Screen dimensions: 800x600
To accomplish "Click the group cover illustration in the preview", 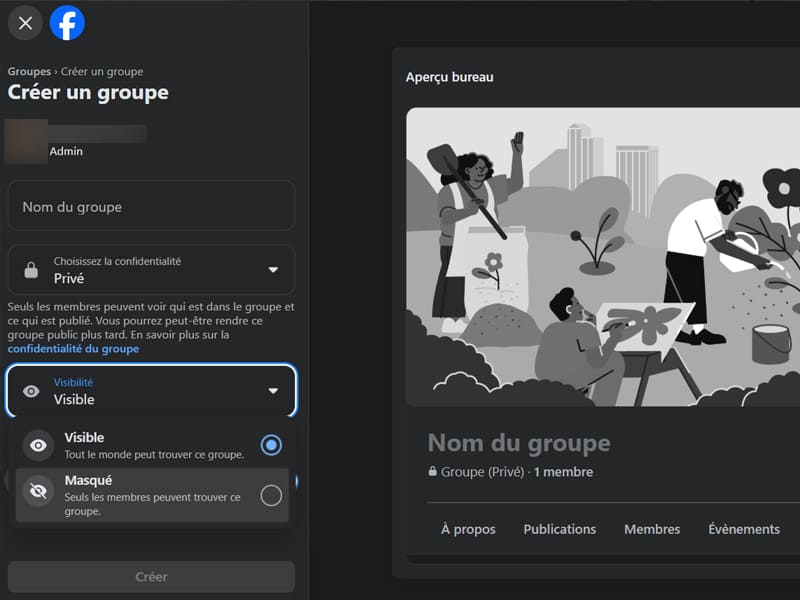I will coord(603,257).
